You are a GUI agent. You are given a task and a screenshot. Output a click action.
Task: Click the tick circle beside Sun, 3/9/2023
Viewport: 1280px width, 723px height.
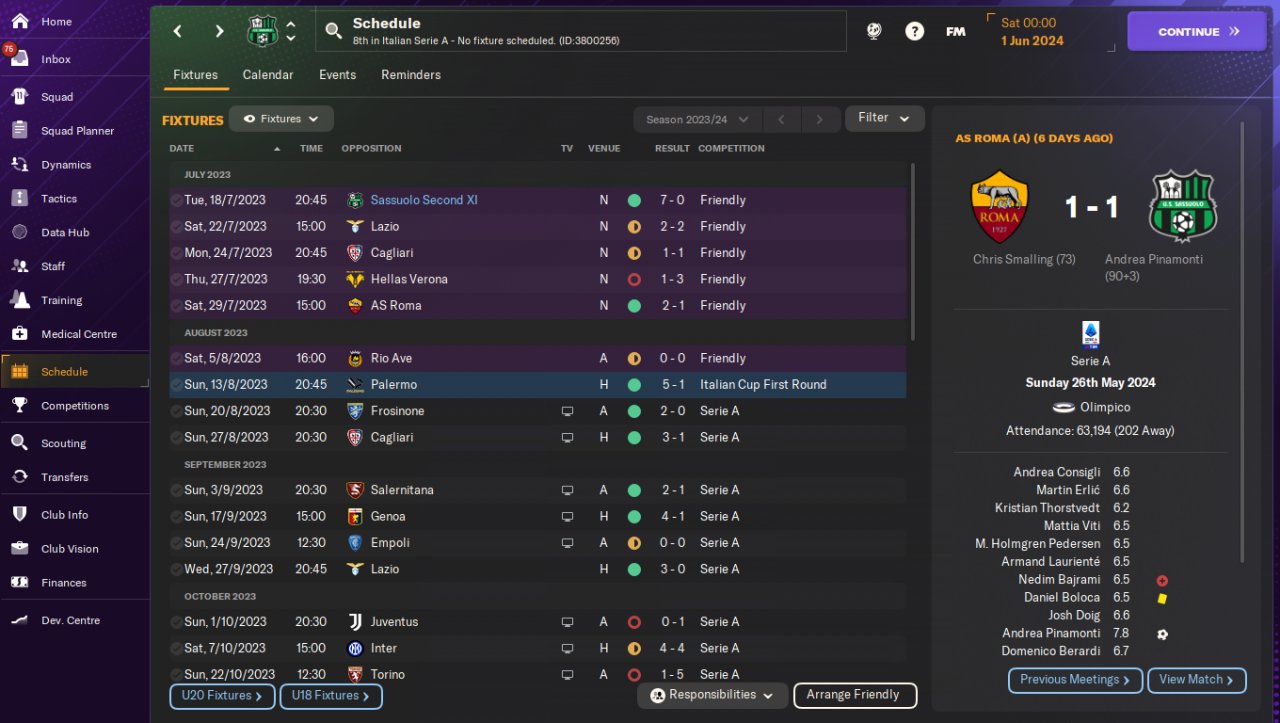[x=176, y=490]
